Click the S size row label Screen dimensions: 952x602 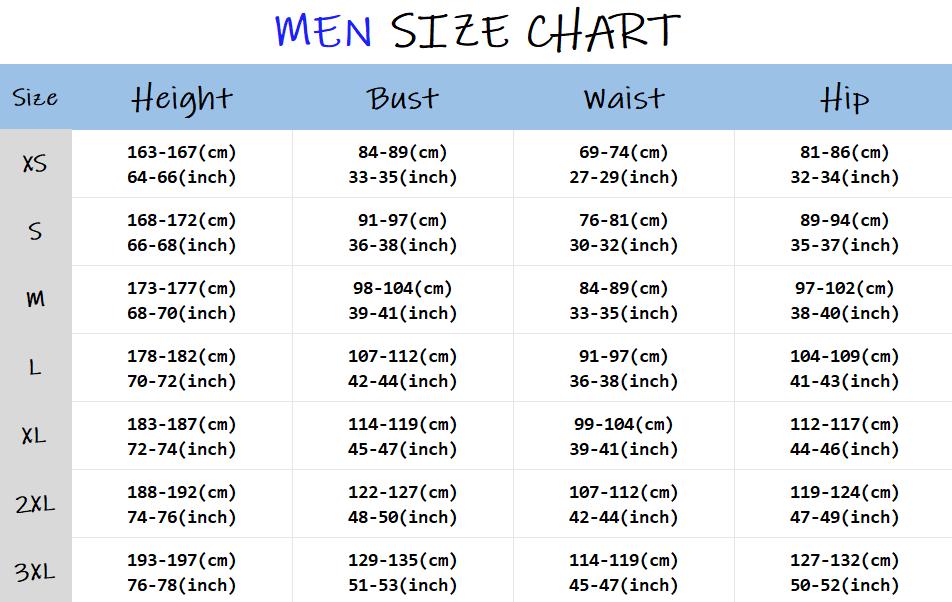(35, 231)
